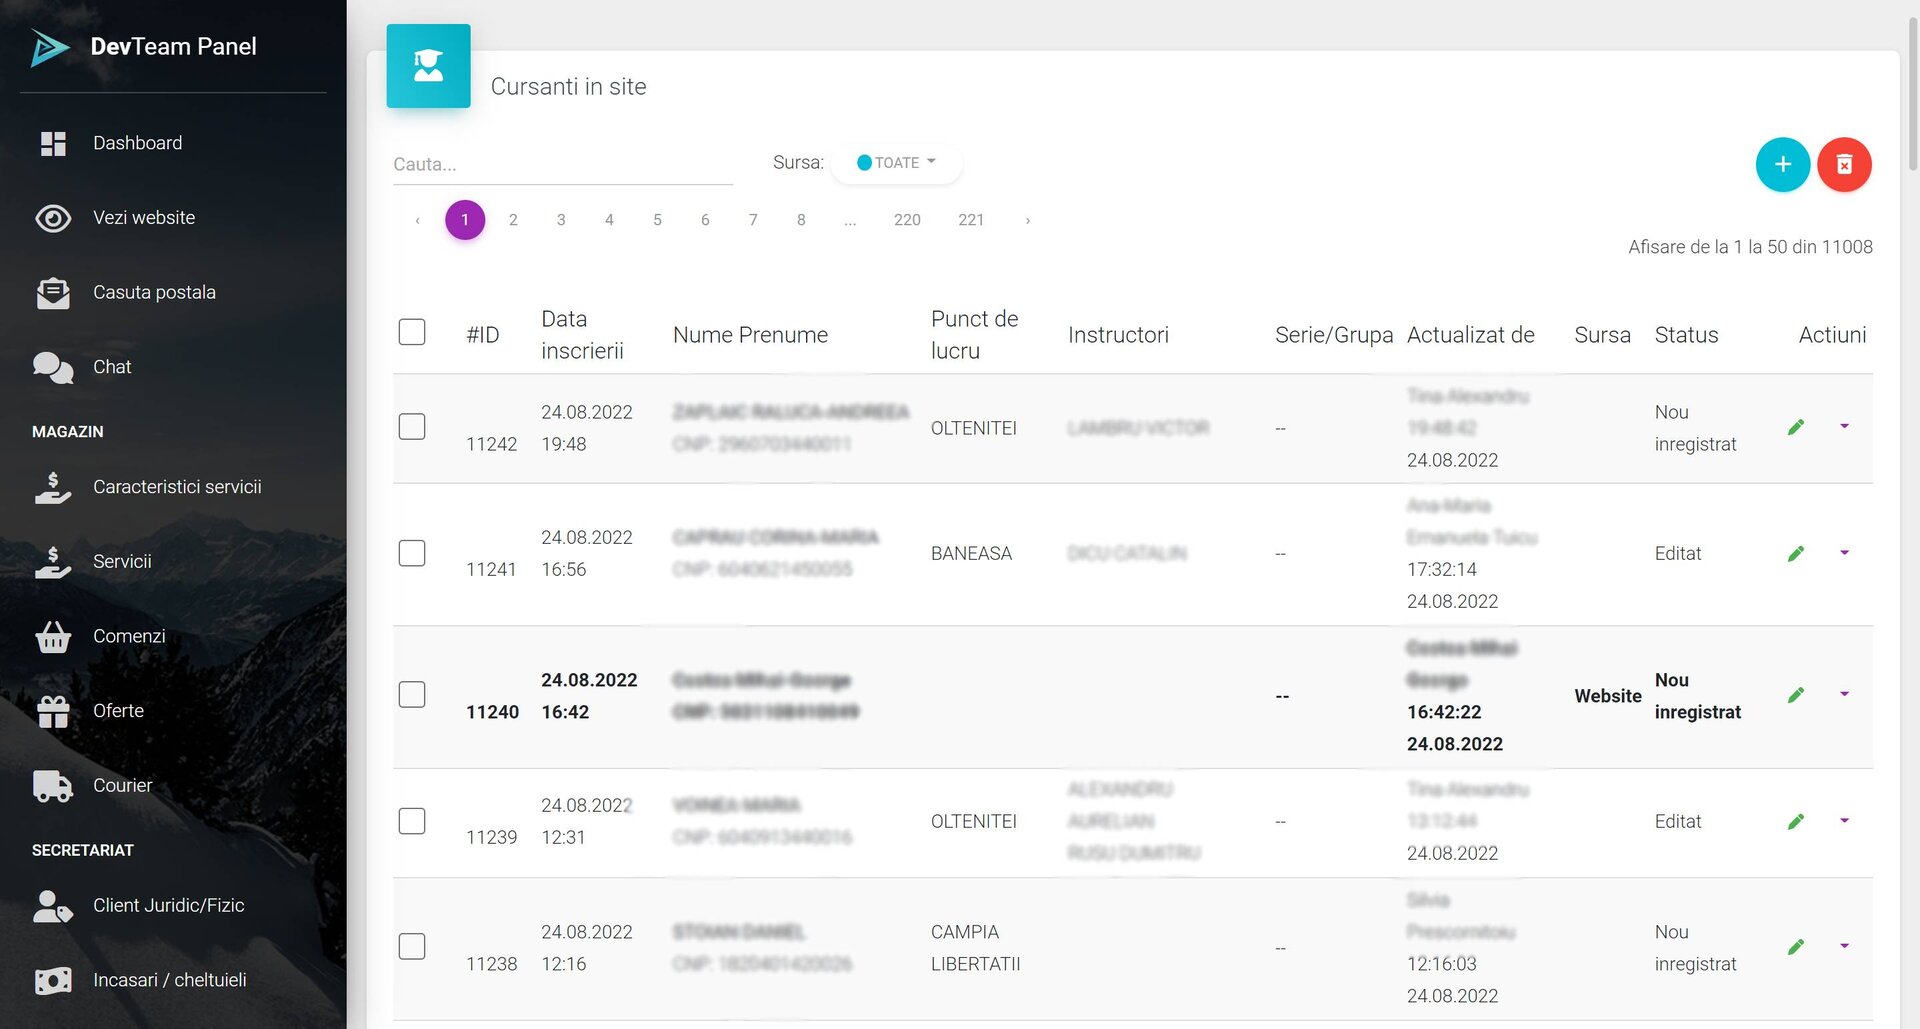Open Comenzi menu item in sidebar

click(x=128, y=636)
